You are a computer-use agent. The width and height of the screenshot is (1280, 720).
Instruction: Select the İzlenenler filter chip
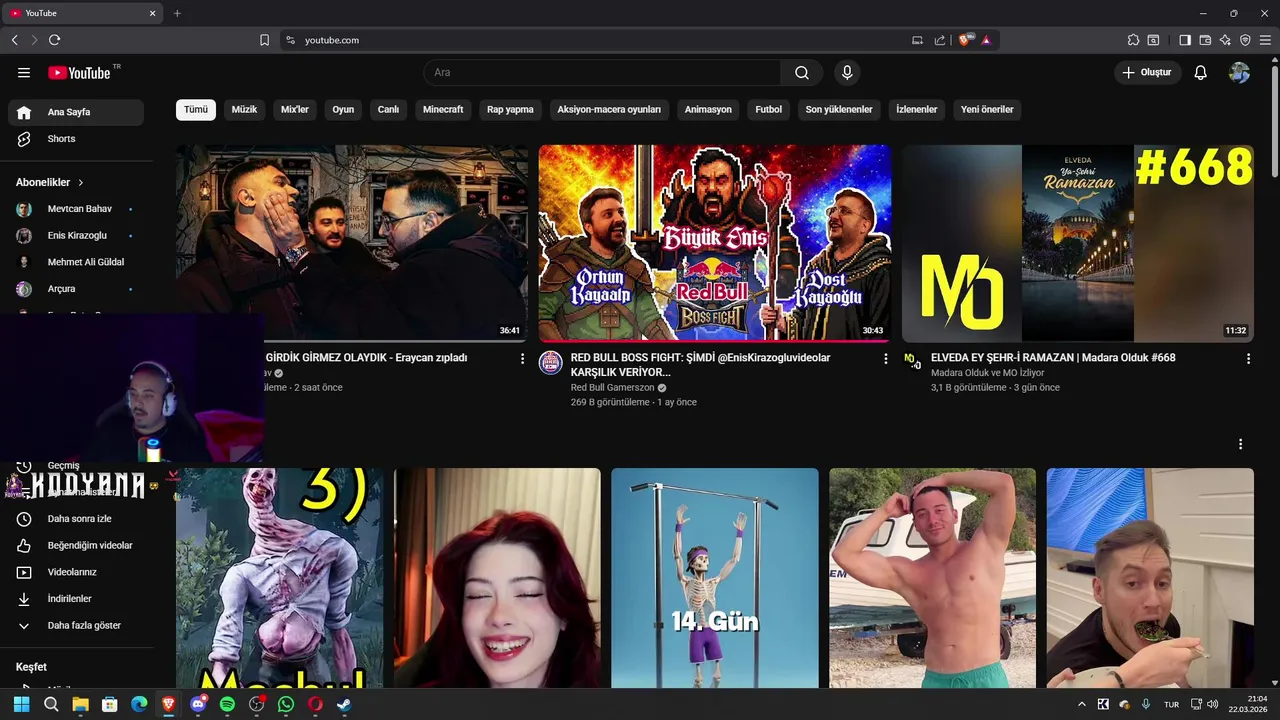[x=917, y=110]
